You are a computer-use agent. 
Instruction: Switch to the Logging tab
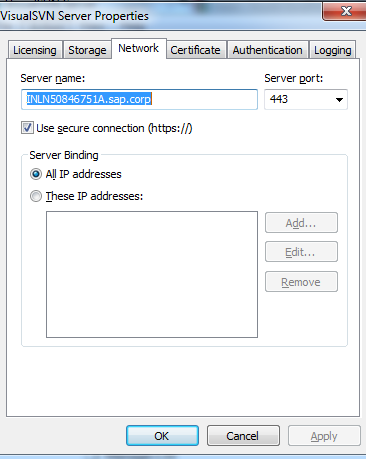pyautogui.click(x=332, y=50)
